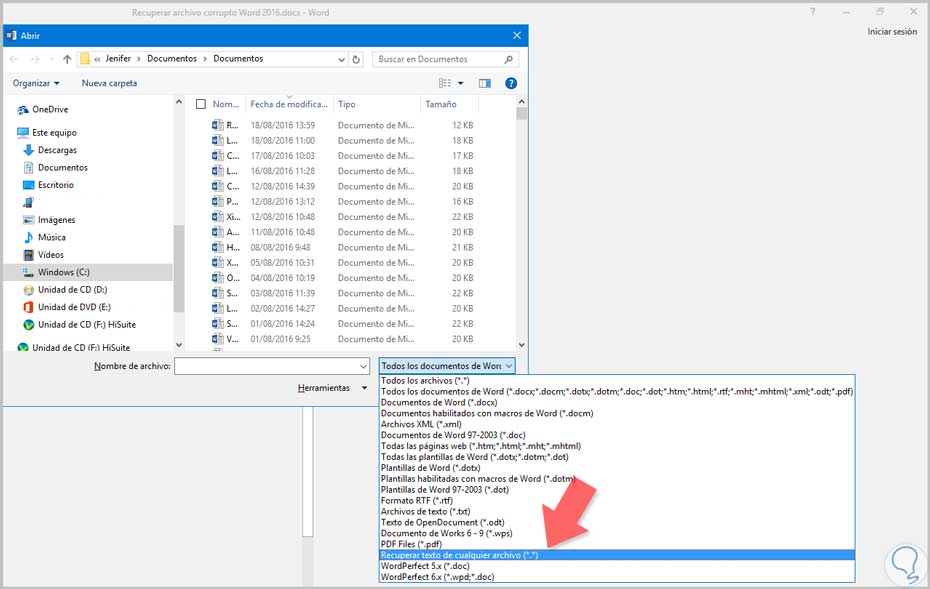Screen dimensions: 930x589
Task: Click Word file icon dated 01/08/2016 14:24
Action: pyautogui.click(x=218, y=324)
